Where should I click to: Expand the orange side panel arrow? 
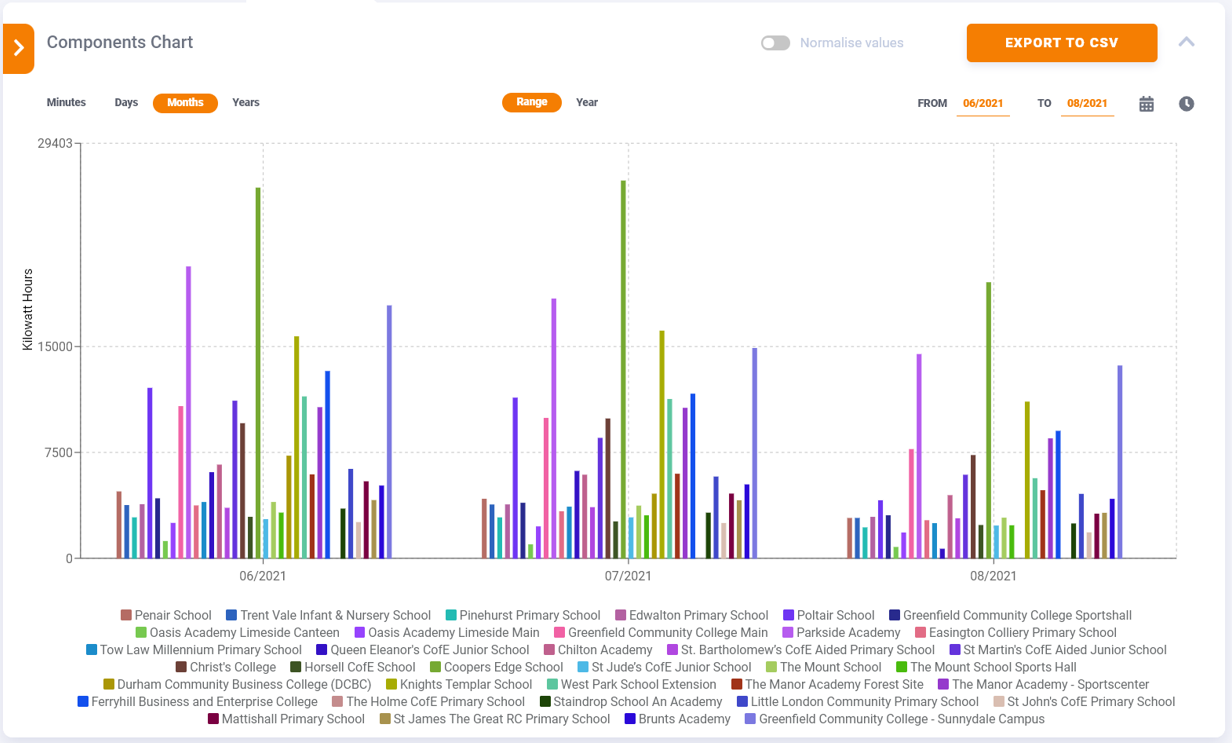[x=18, y=48]
